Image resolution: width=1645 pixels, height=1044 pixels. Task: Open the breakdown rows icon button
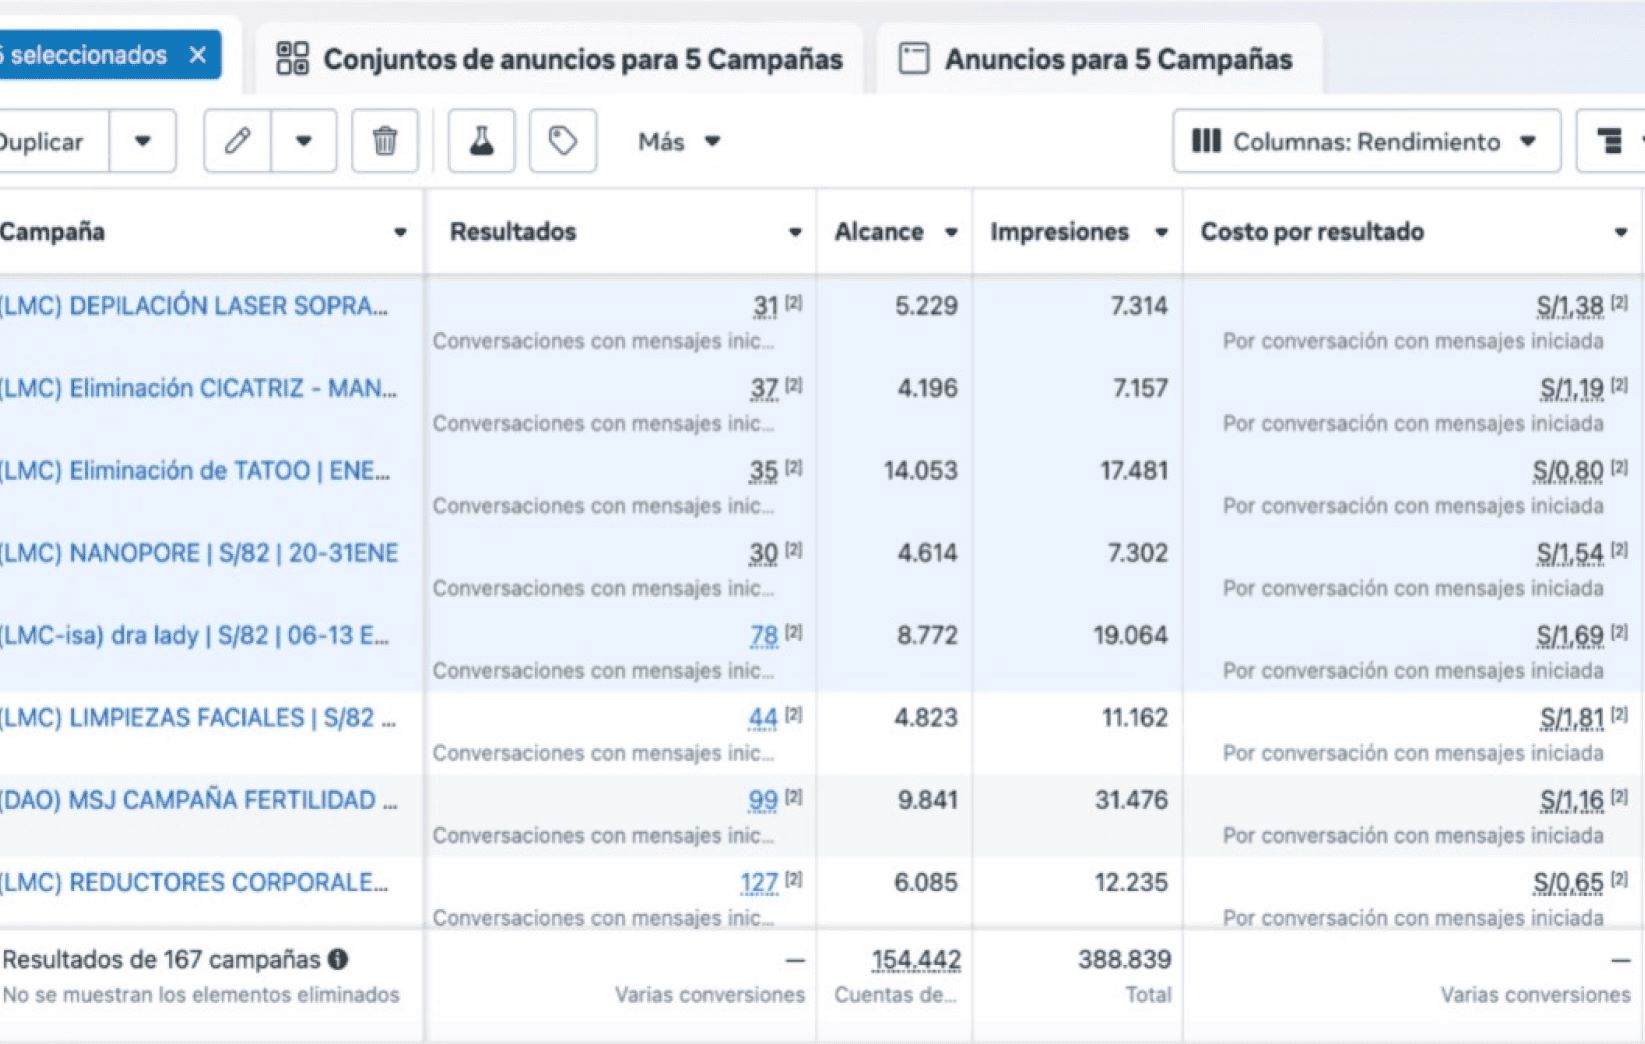tap(1609, 141)
